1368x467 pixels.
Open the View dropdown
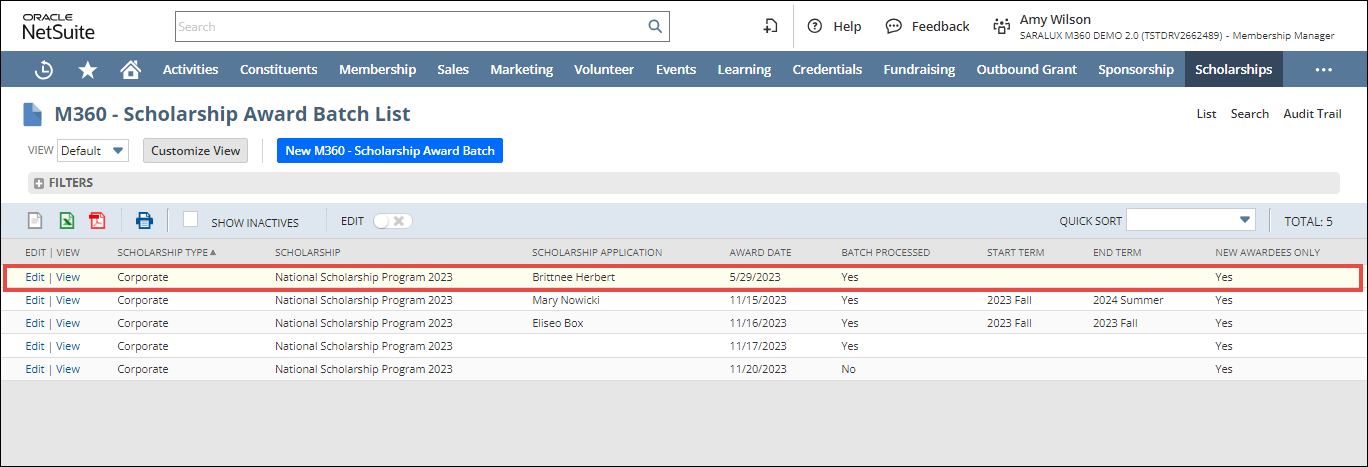tap(93, 151)
